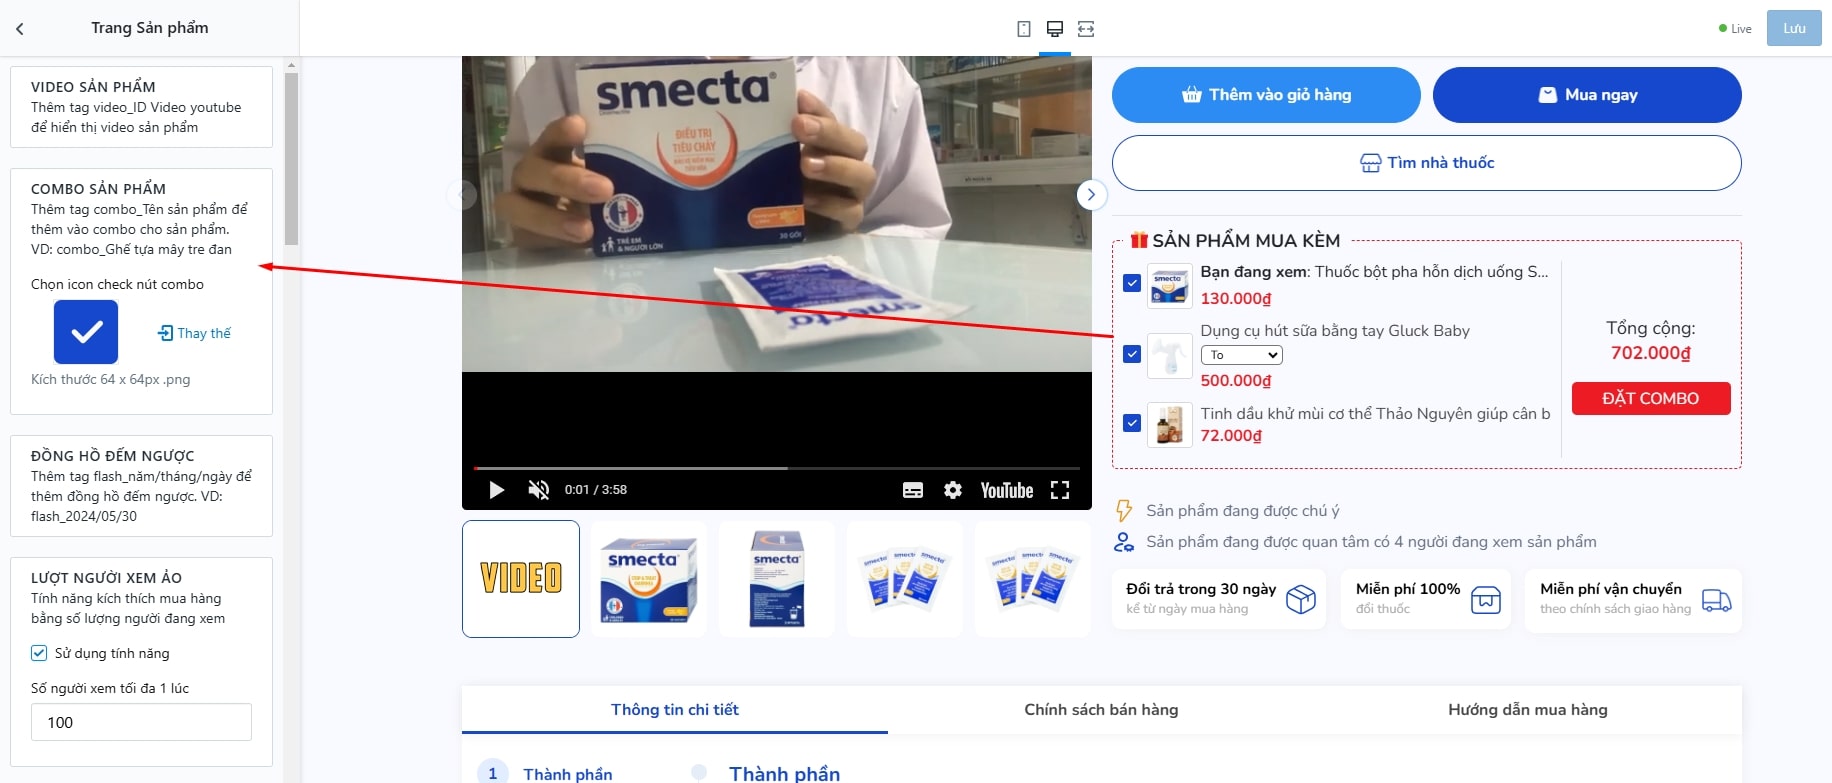Open the ĐỒNG HỒ ĐẾM NGƯỢC block
The image size is (1832, 783).
coord(141,486)
